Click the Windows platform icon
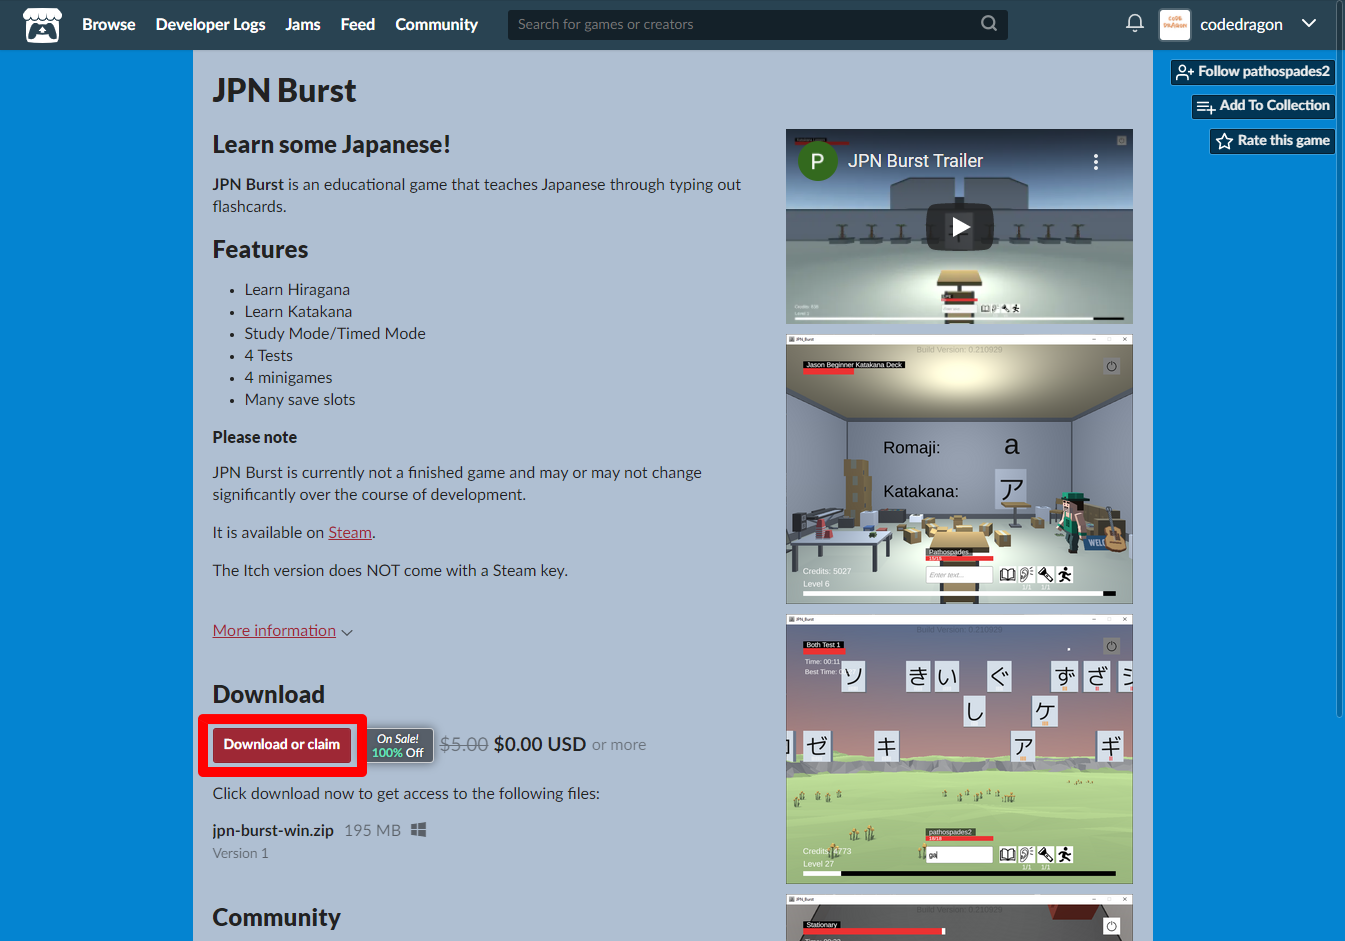The image size is (1345, 941). (x=419, y=830)
